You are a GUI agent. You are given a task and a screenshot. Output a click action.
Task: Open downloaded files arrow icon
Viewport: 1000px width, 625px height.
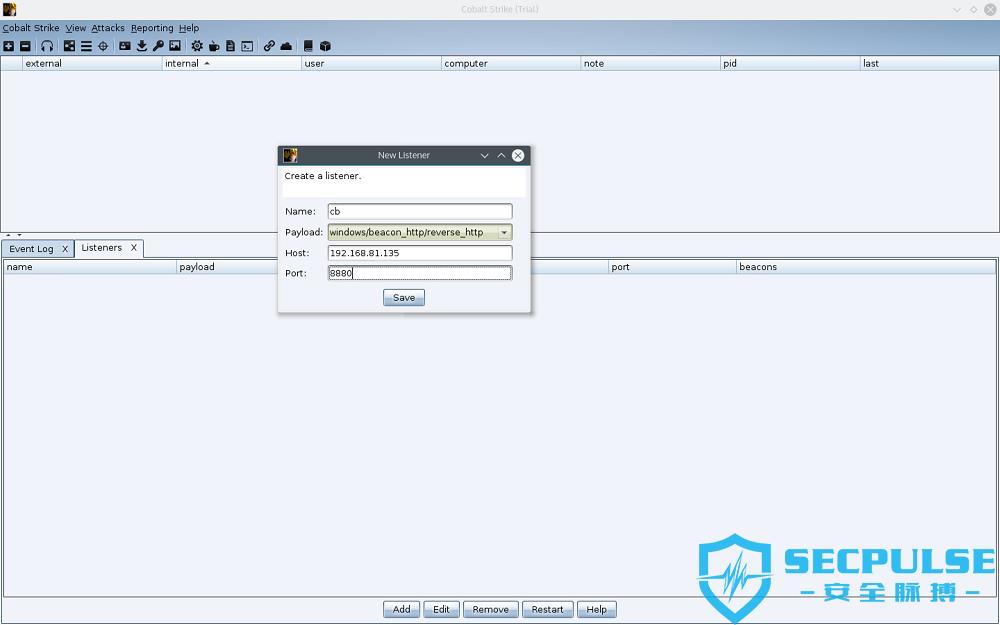(x=142, y=46)
